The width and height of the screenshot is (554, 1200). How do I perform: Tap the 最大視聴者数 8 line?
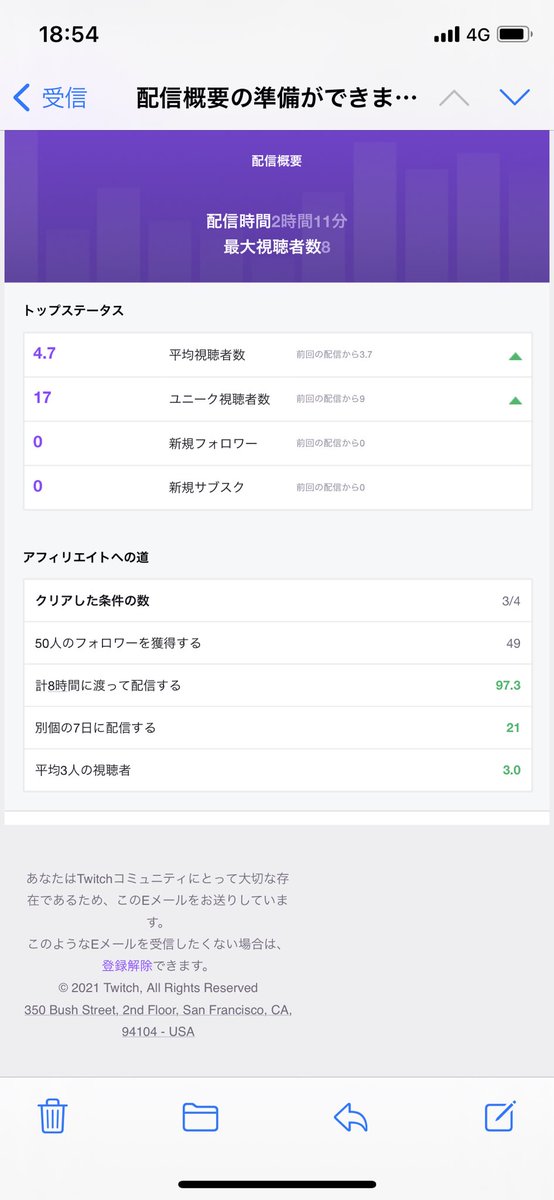click(277, 246)
